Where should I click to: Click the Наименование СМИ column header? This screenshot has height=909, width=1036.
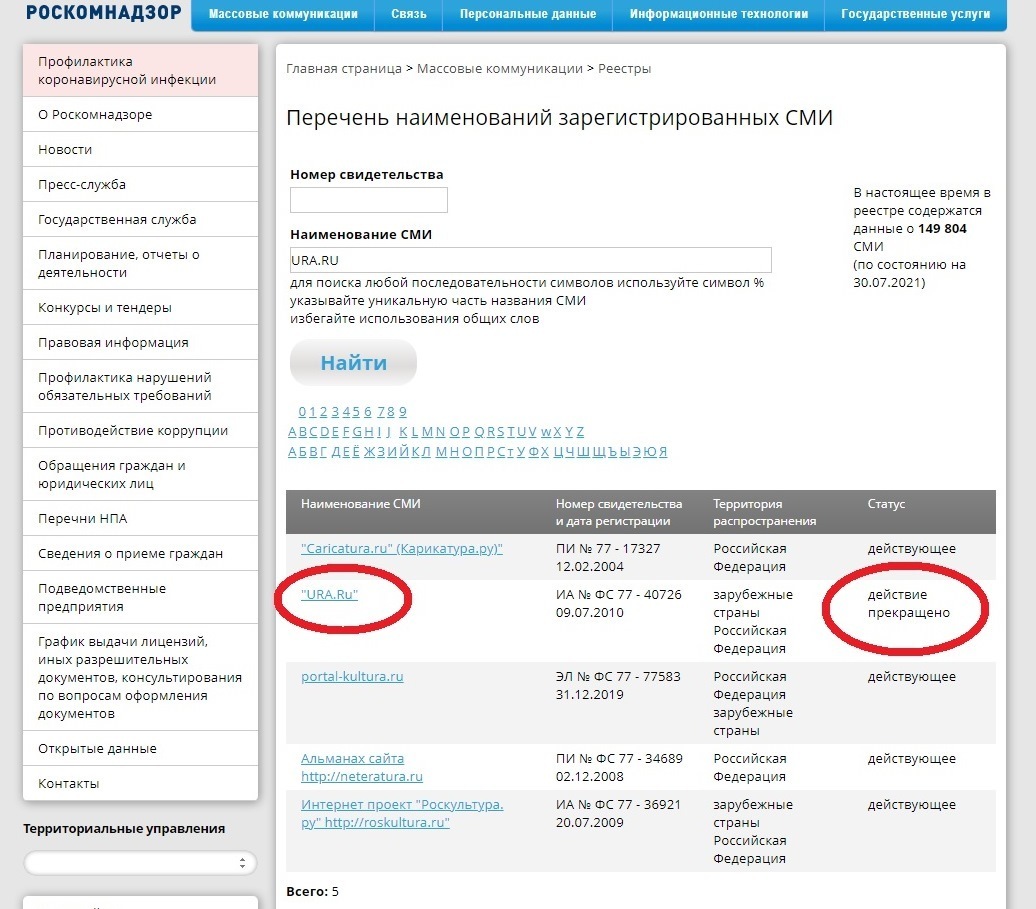tap(361, 504)
